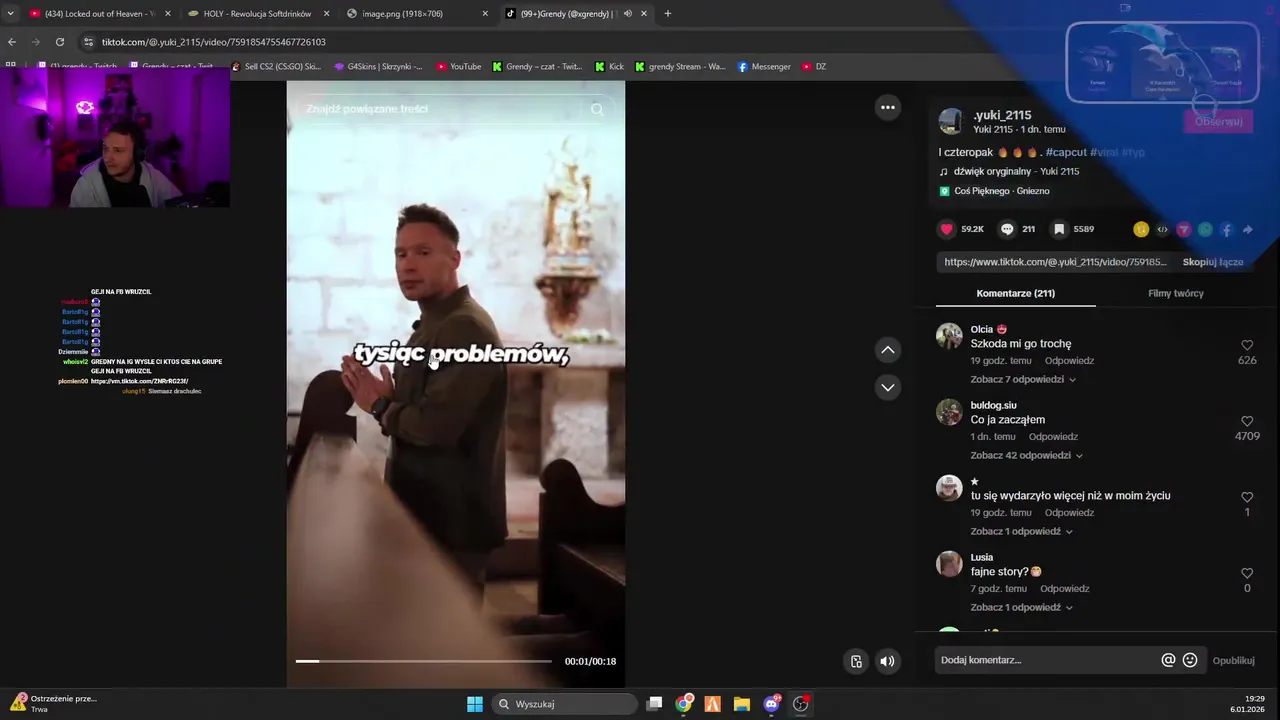Click the browser address bar URL

(x=214, y=42)
